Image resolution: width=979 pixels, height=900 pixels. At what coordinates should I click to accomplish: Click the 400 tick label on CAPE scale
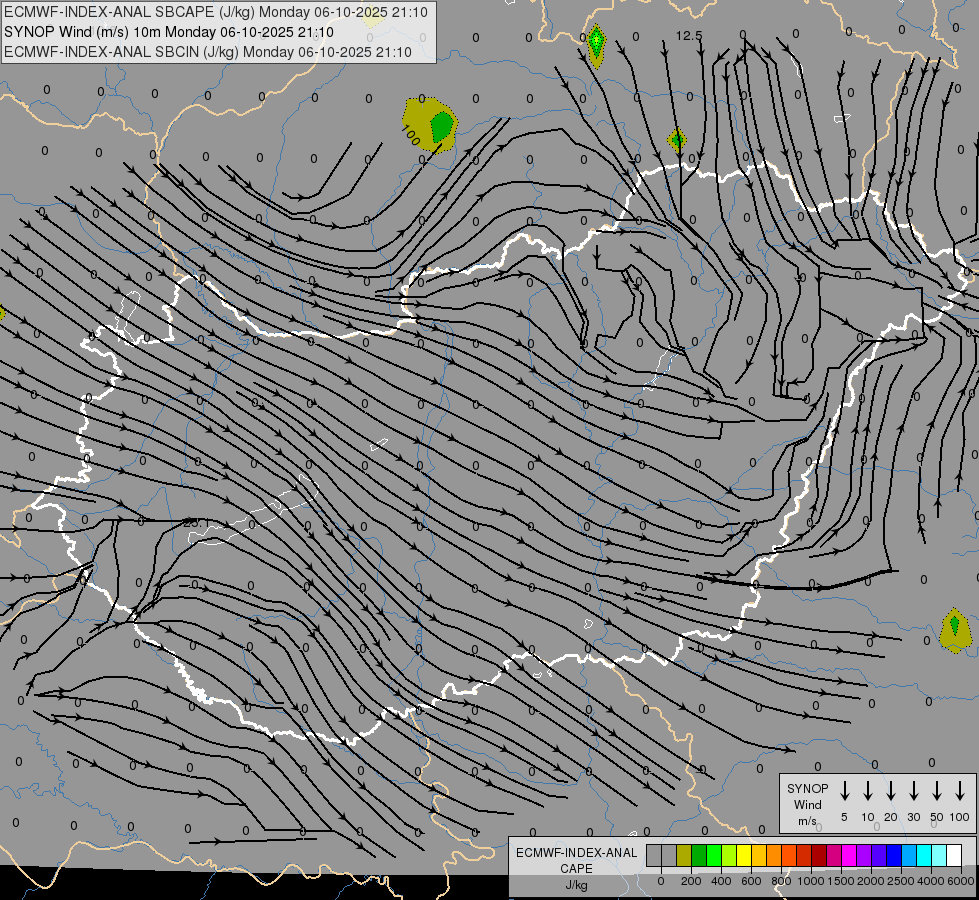[721, 881]
